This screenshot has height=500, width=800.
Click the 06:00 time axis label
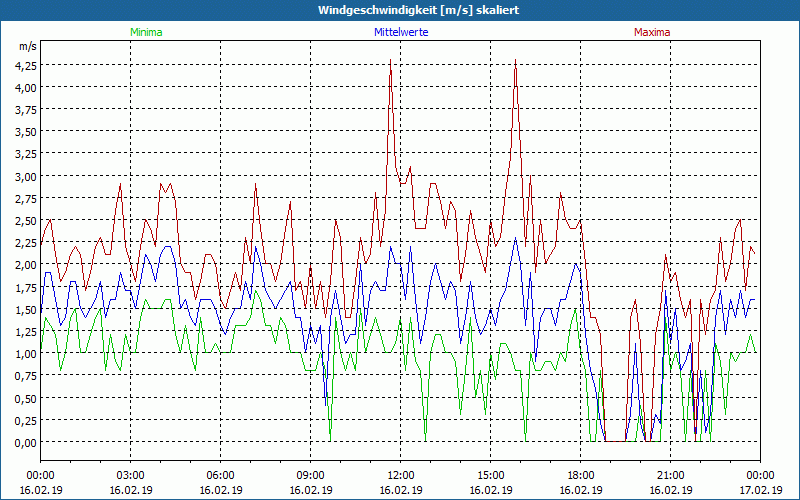220,476
